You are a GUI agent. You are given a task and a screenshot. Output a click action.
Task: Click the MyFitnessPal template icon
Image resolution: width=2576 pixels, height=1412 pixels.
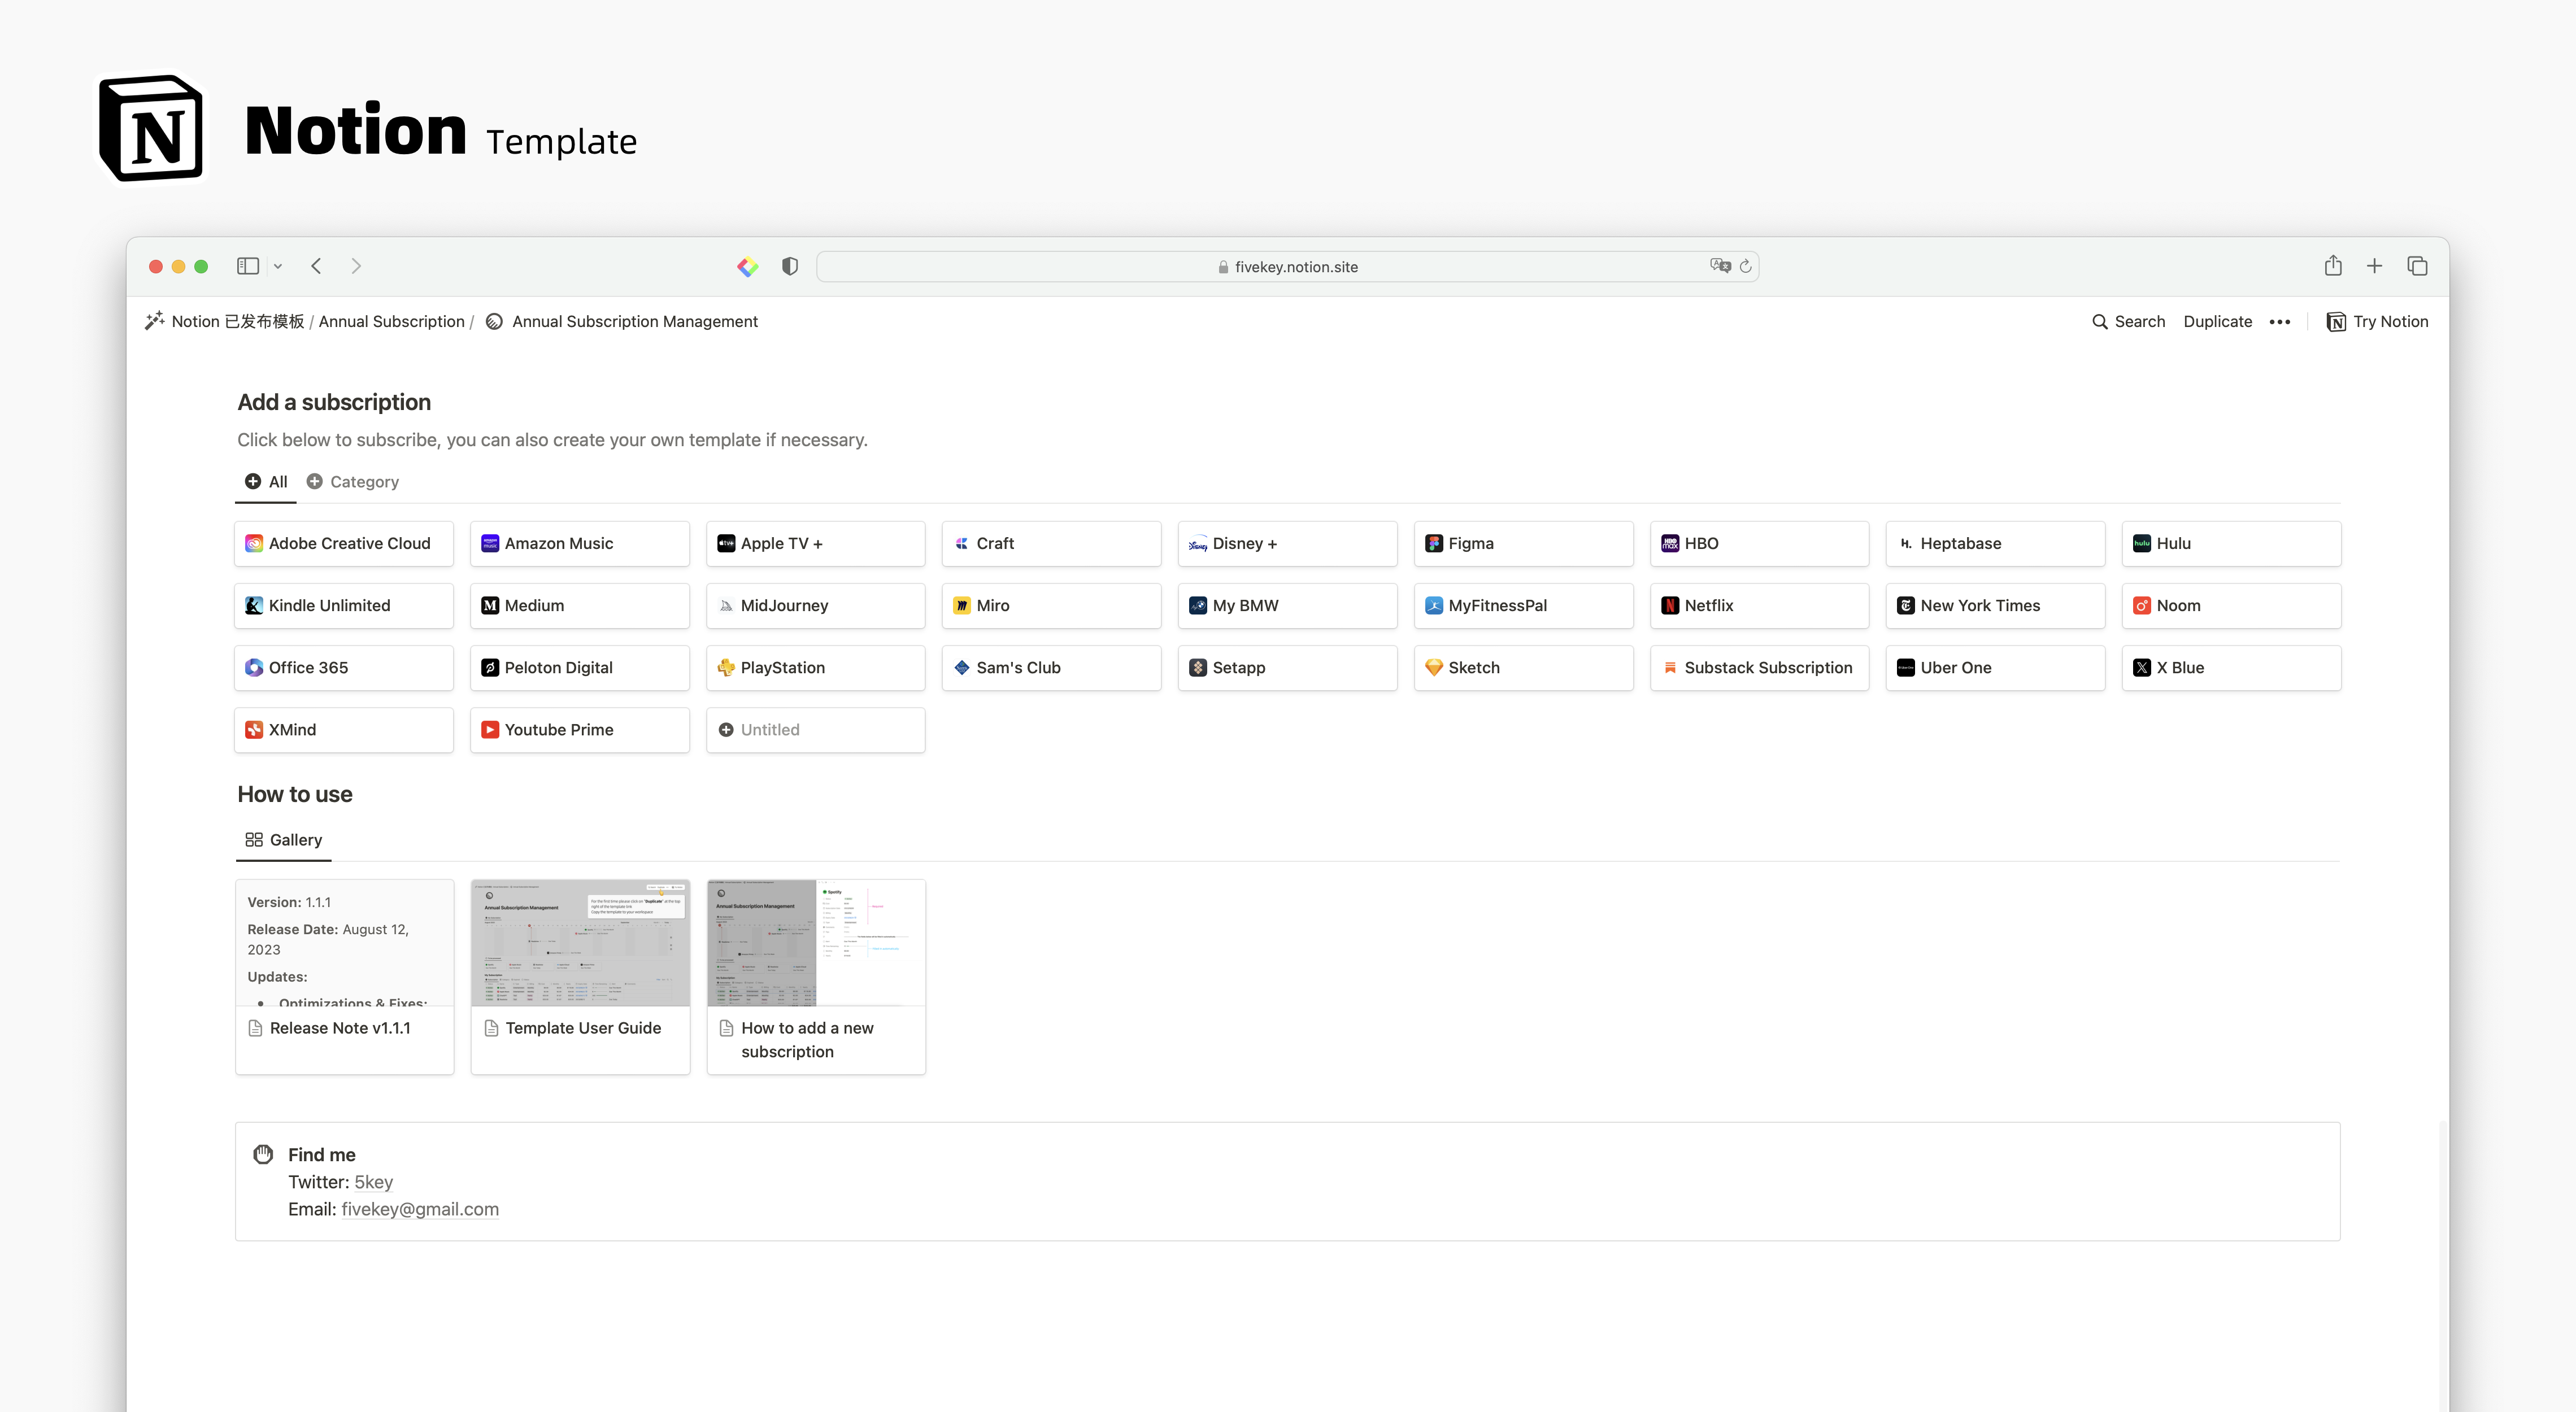(x=1434, y=606)
